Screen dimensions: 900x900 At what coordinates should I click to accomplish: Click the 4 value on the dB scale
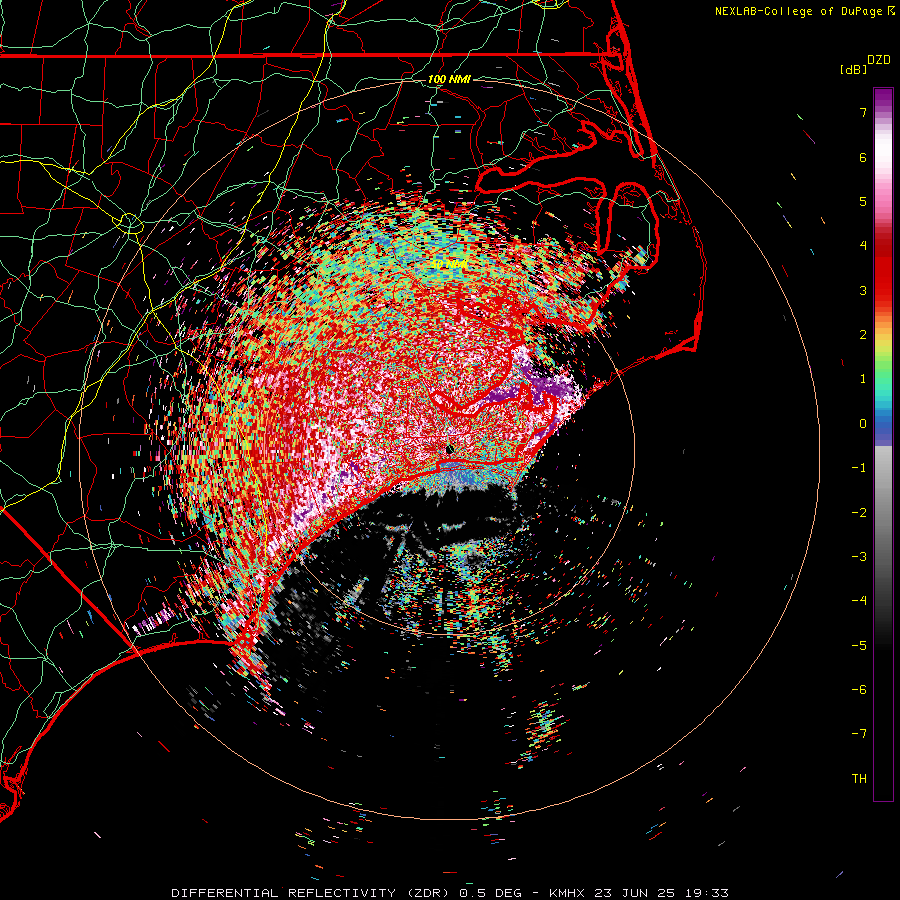[863, 246]
